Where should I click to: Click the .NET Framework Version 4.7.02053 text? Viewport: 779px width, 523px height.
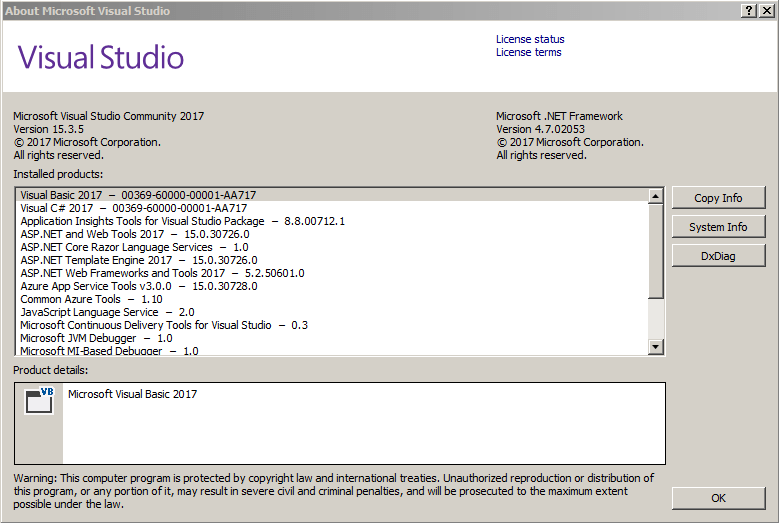(x=541, y=129)
